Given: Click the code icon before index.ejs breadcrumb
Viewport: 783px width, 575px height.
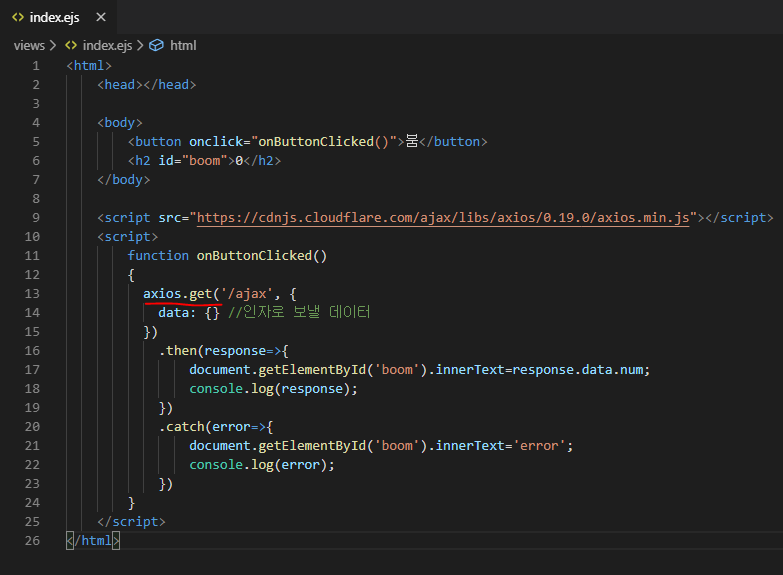Looking at the screenshot, I should pos(71,45).
